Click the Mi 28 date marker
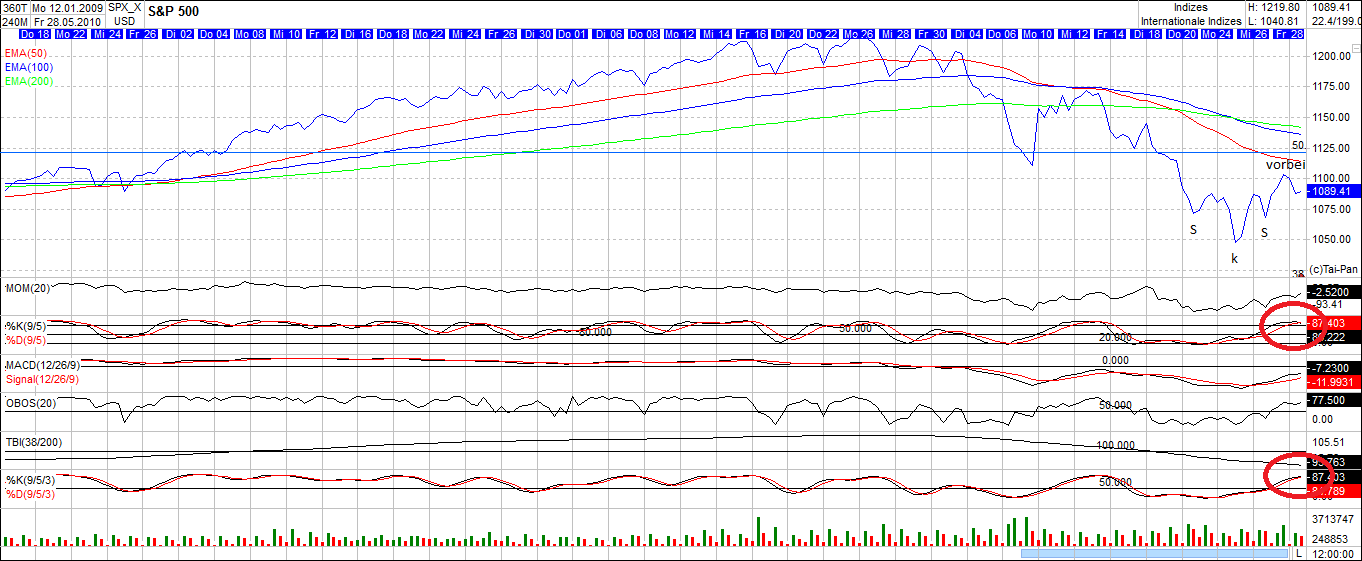Viewport: 1362px width, 561px height. (896, 34)
